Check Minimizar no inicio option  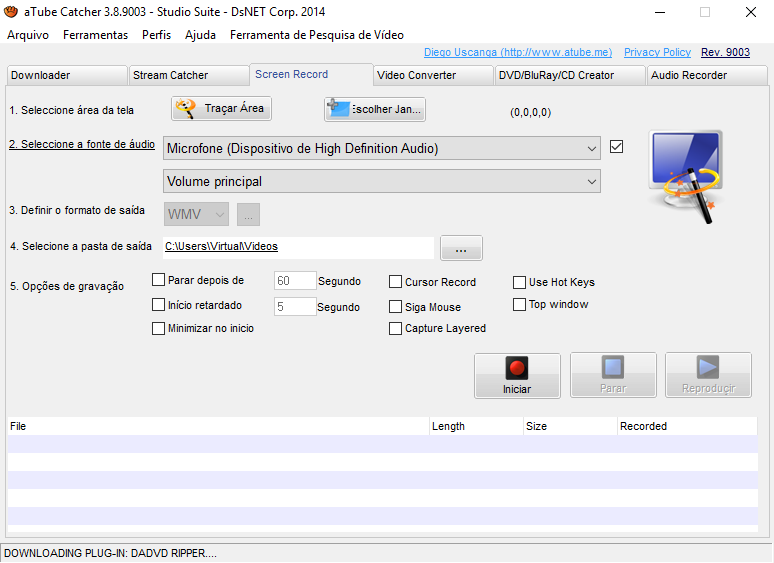pos(158,328)
